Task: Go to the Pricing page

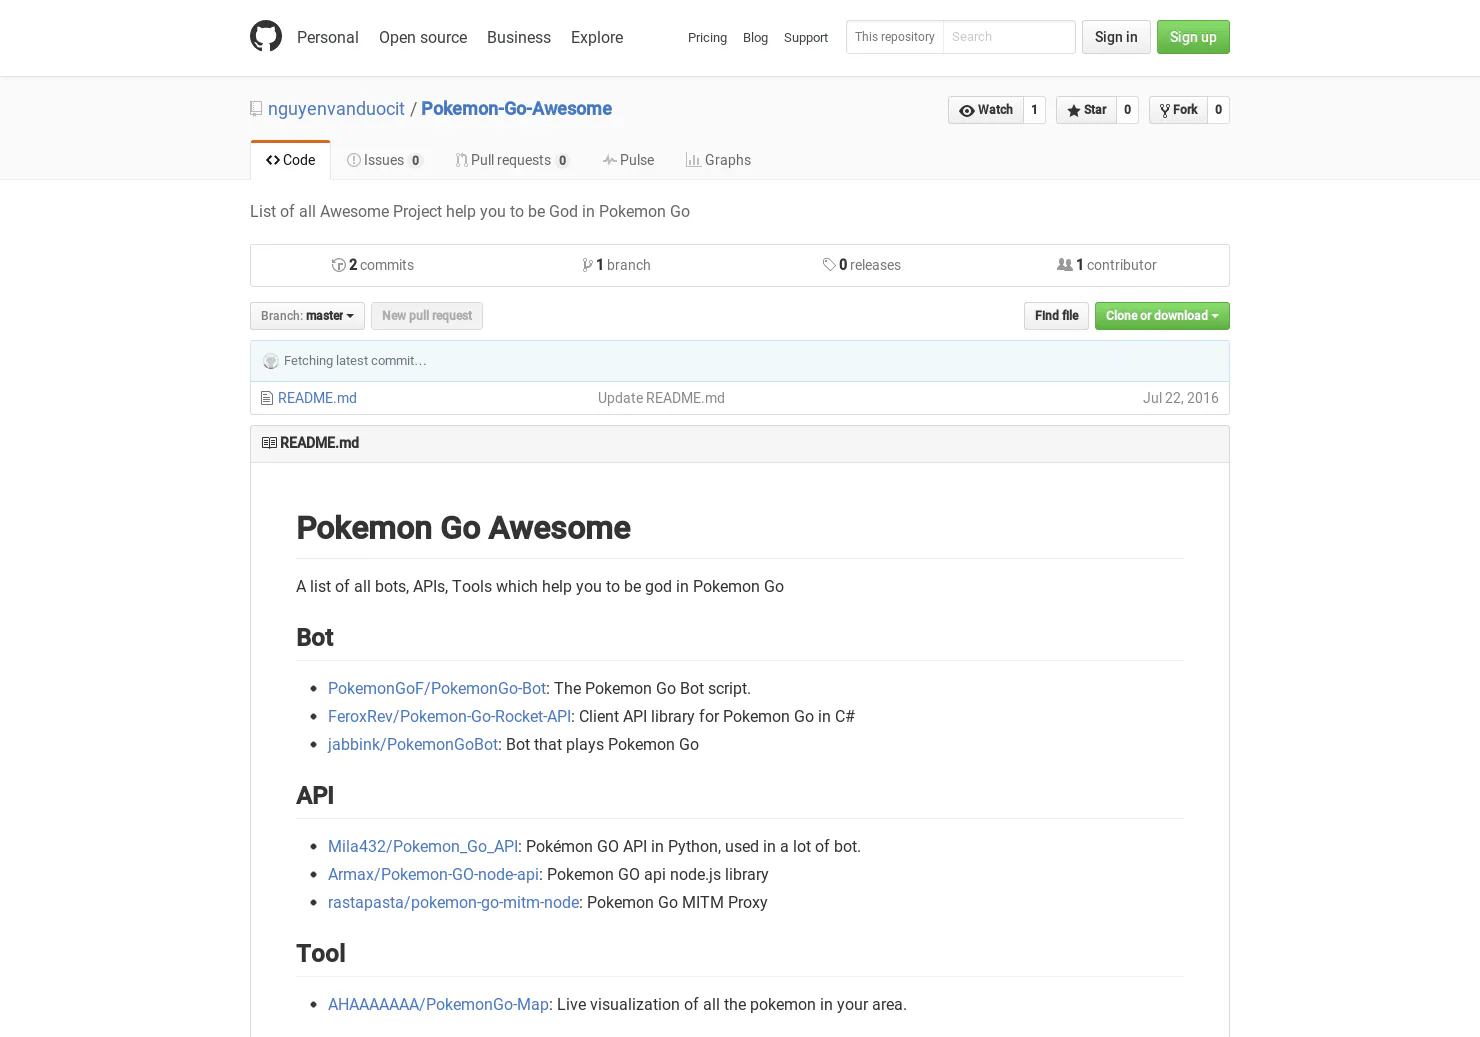Action: point(707,38)
